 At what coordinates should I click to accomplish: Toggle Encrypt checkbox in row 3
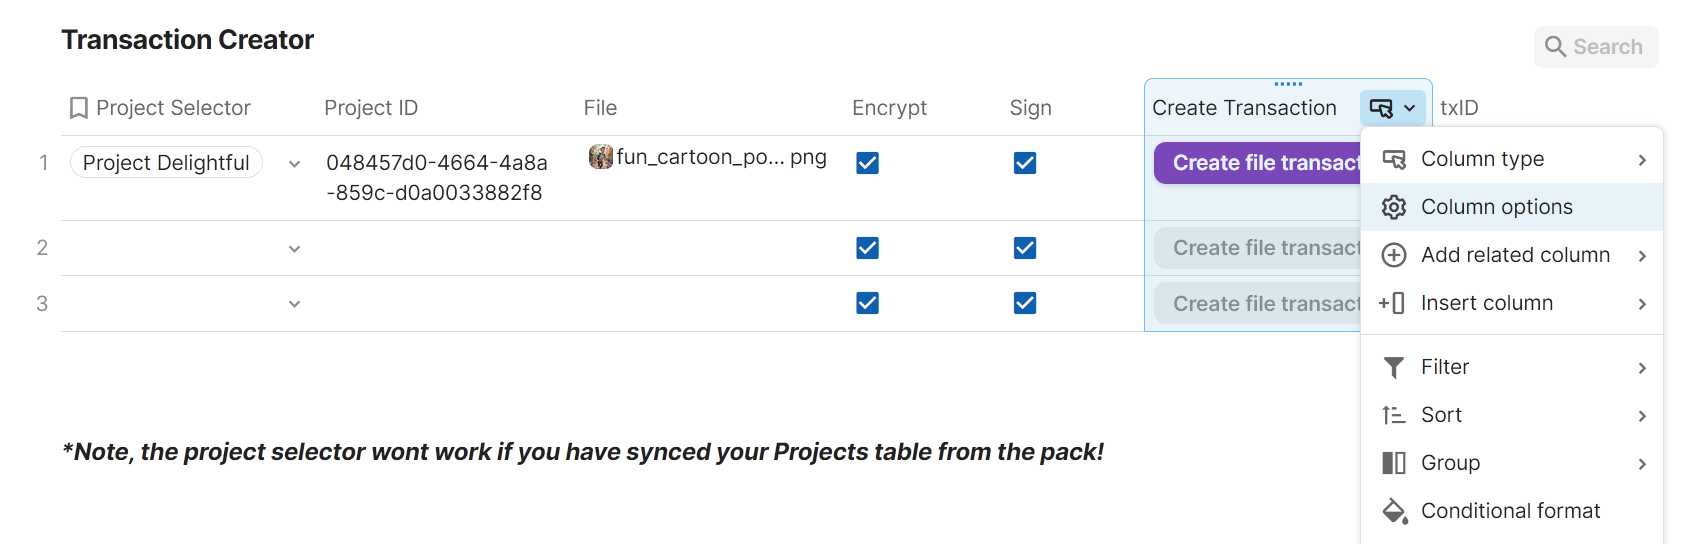click(868, 303)
